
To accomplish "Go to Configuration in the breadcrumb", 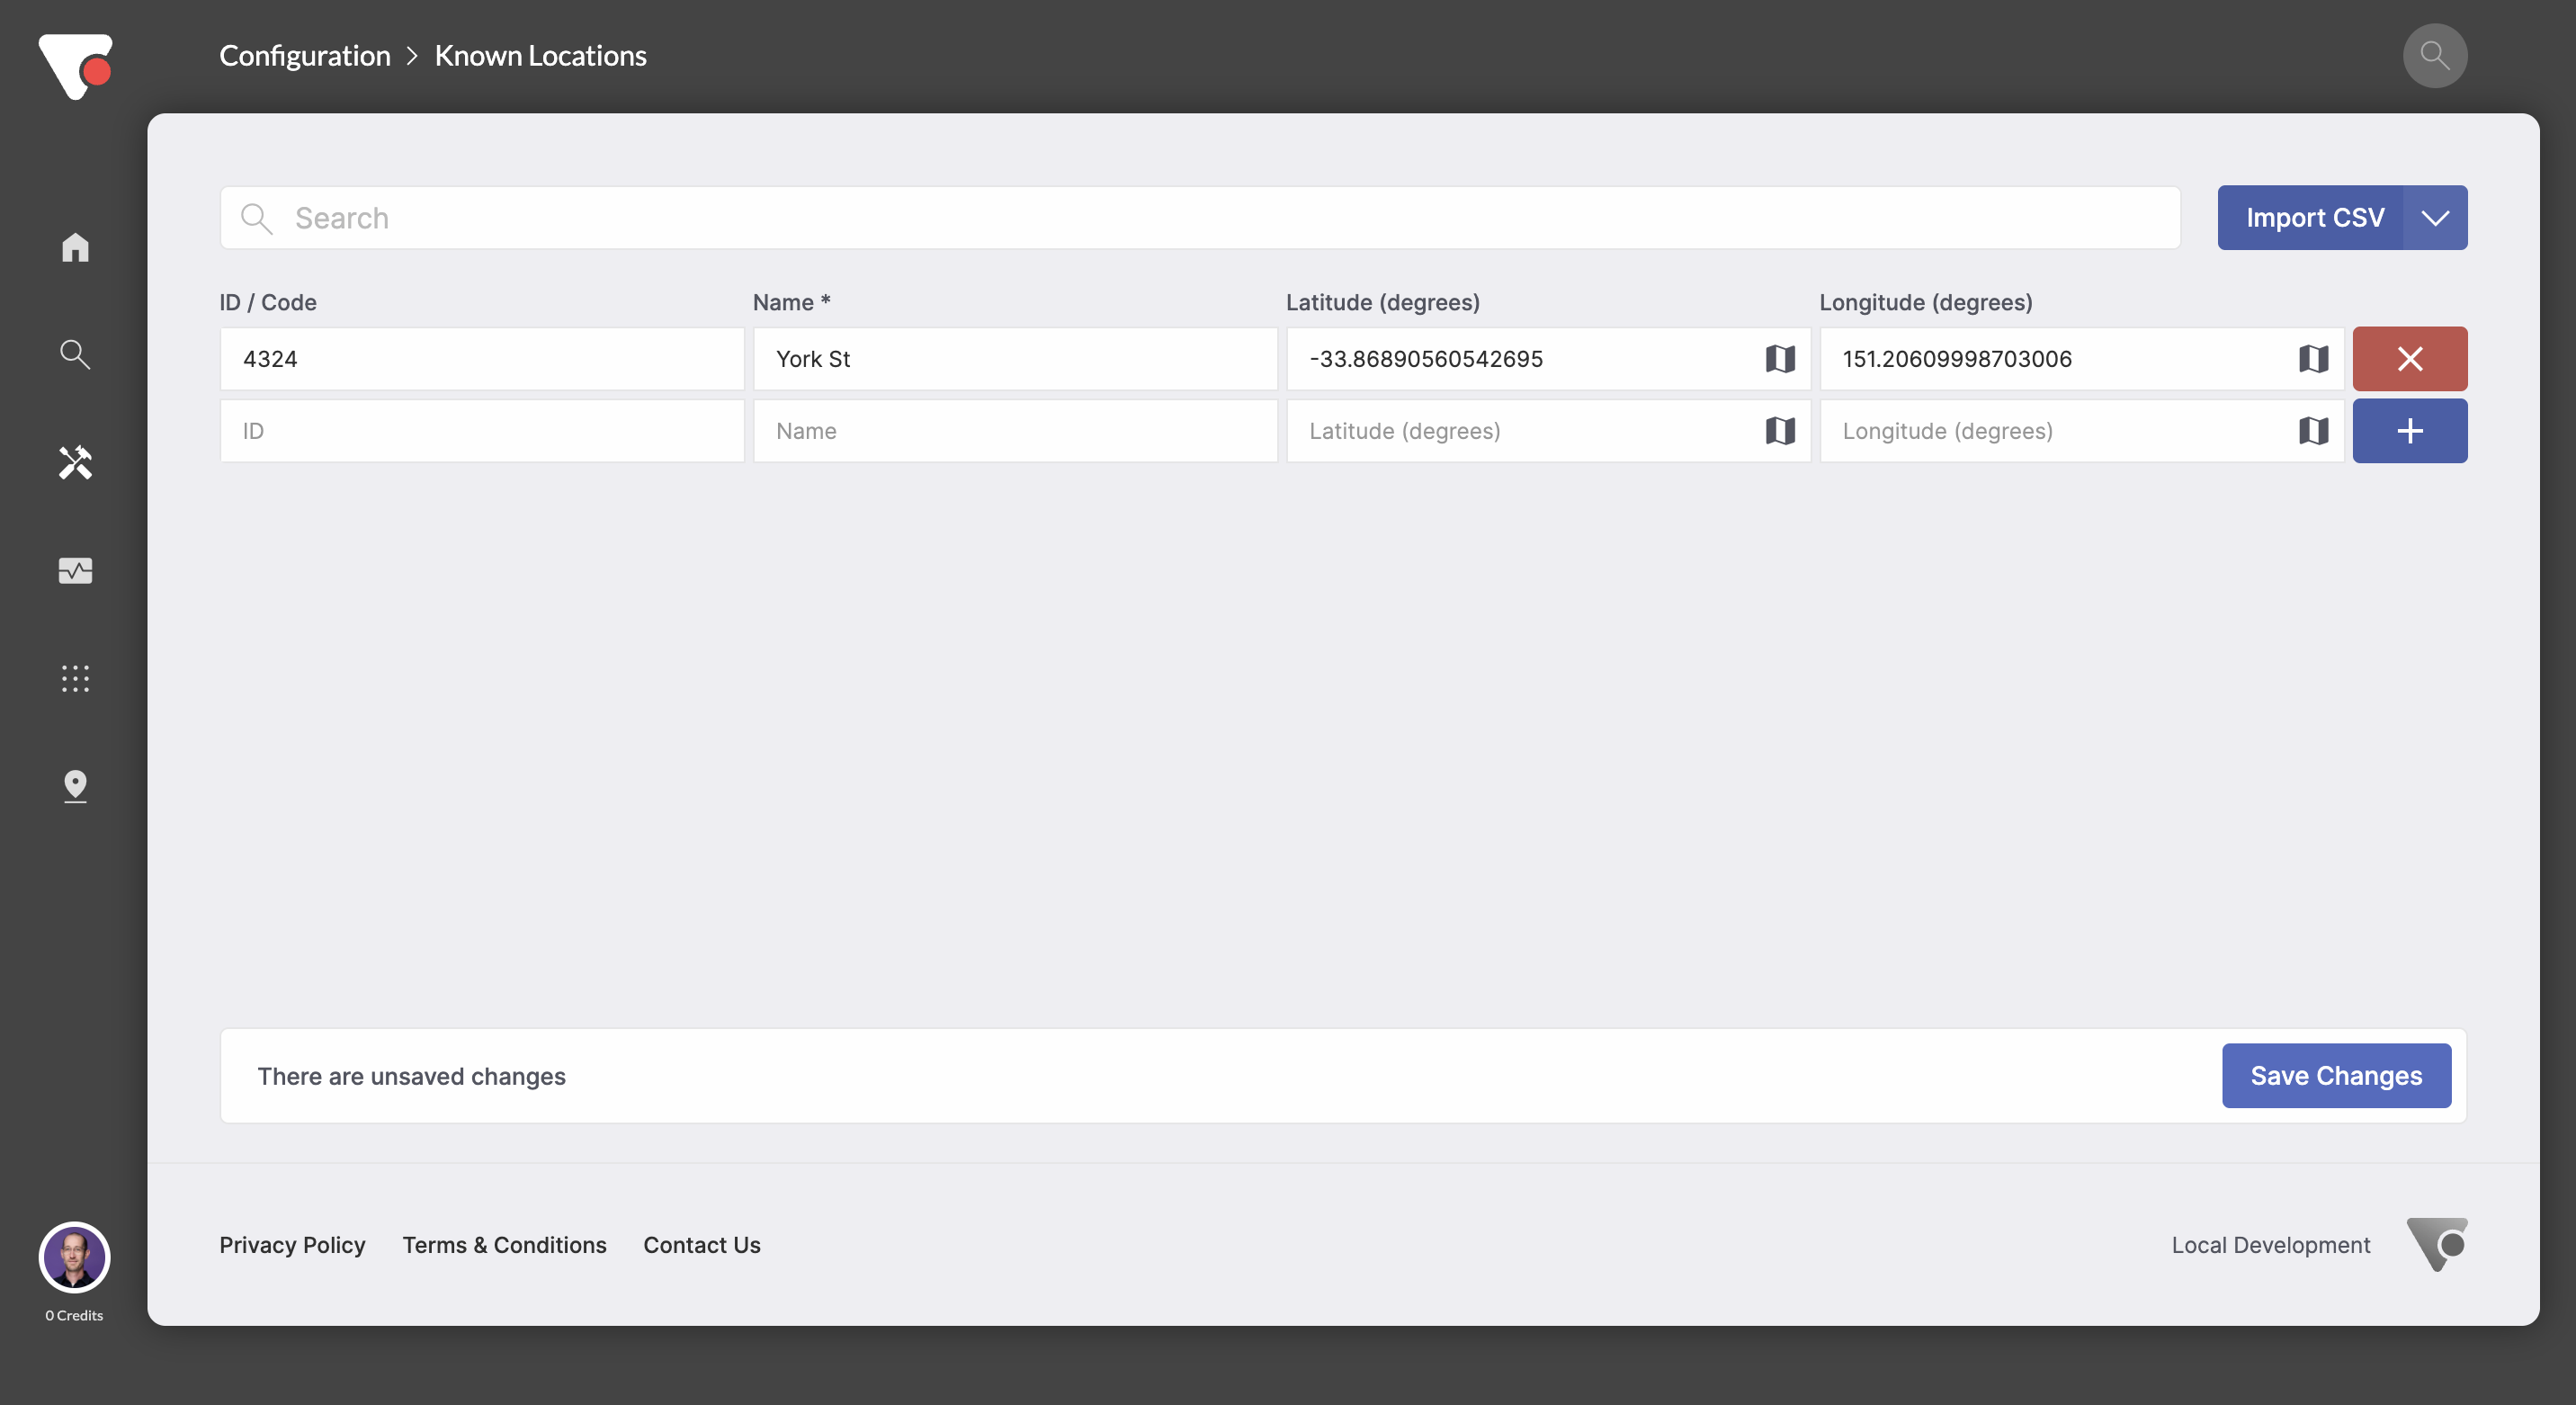I will point(304,55).
